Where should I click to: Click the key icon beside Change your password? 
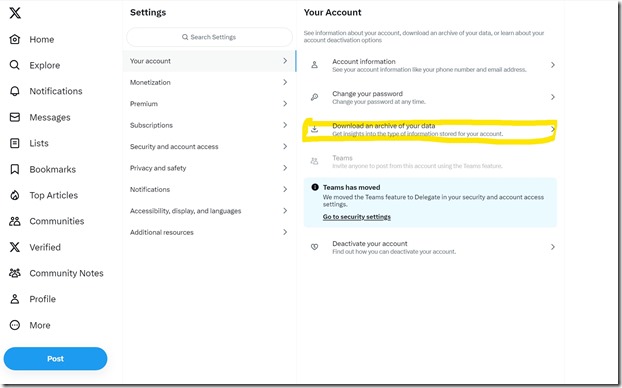pos(315,97)
